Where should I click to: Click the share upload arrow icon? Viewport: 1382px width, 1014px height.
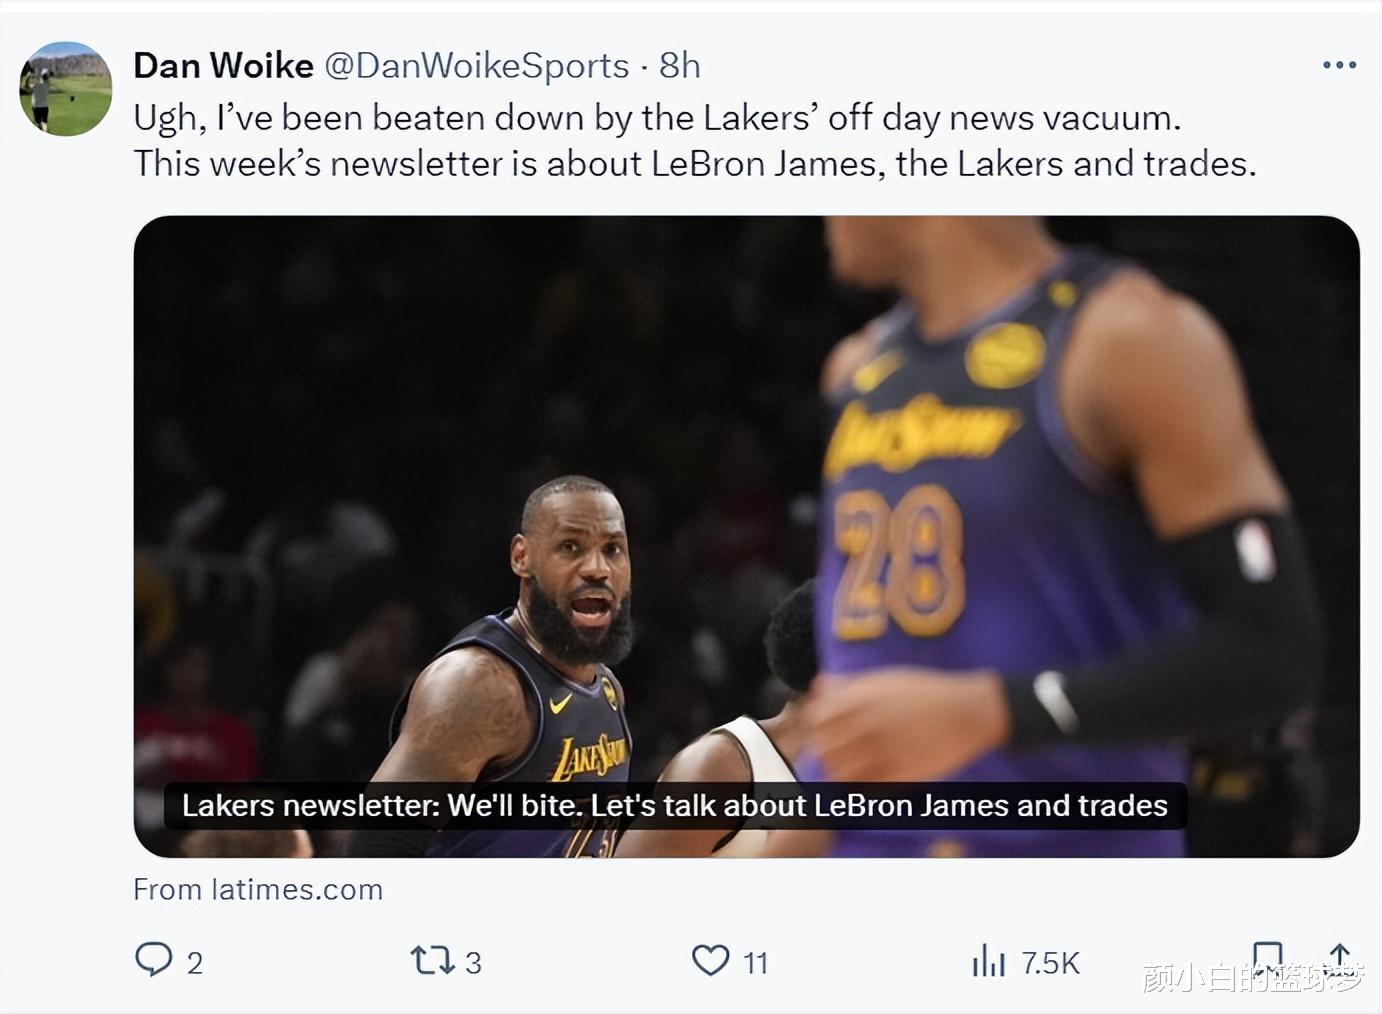coord(1340,955)
